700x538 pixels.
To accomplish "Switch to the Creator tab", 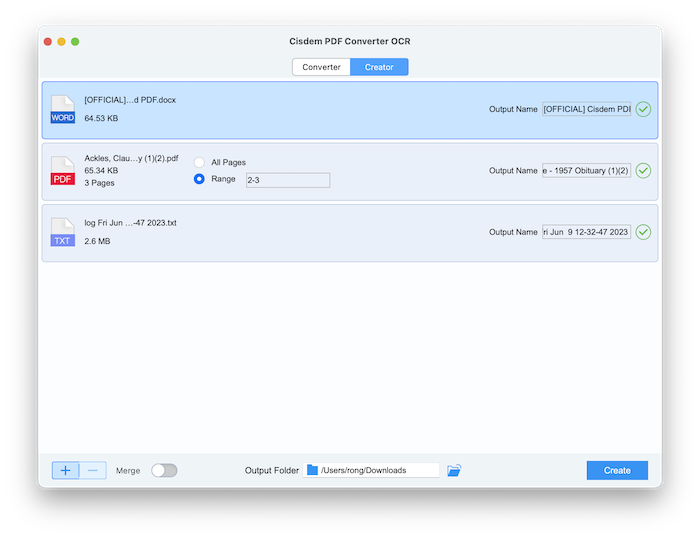I will pyautogui.click(x=379, y=67).
